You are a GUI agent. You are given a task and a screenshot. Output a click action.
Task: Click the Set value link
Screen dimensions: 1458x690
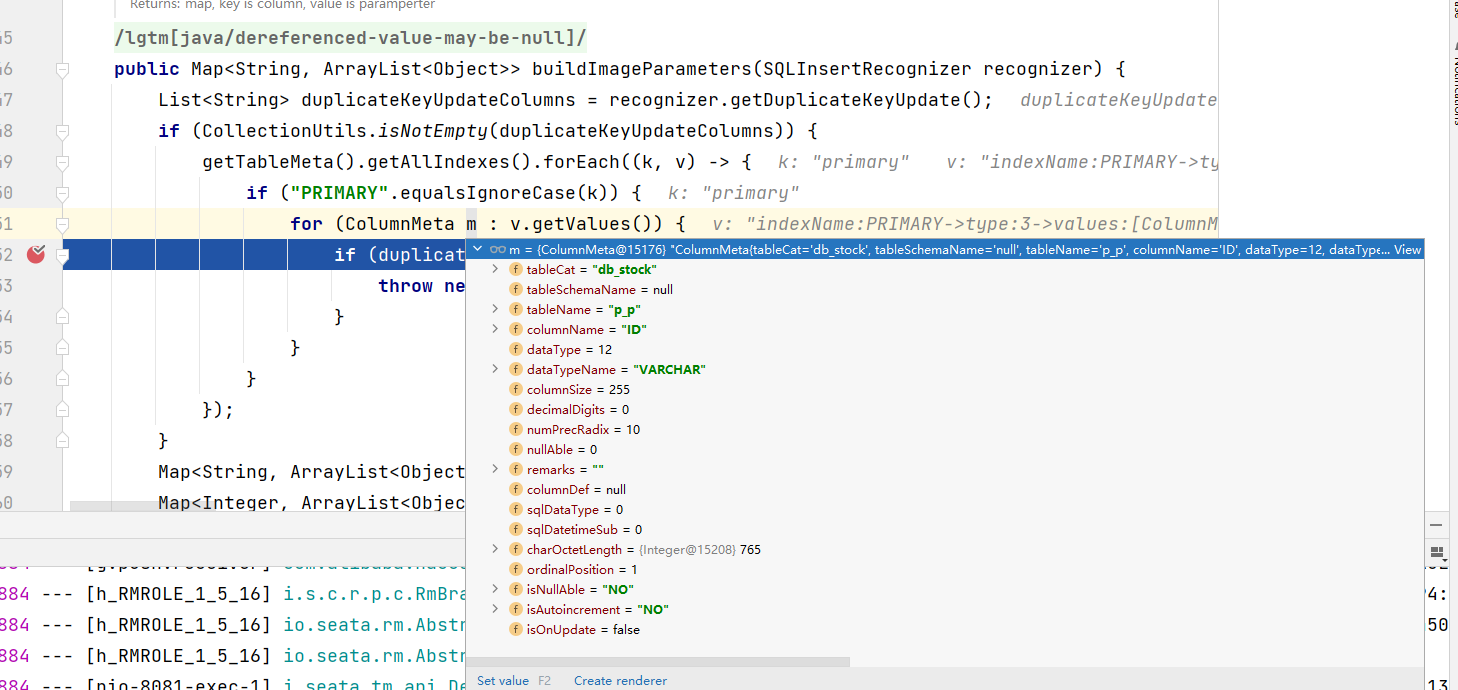tap(503, 681)
